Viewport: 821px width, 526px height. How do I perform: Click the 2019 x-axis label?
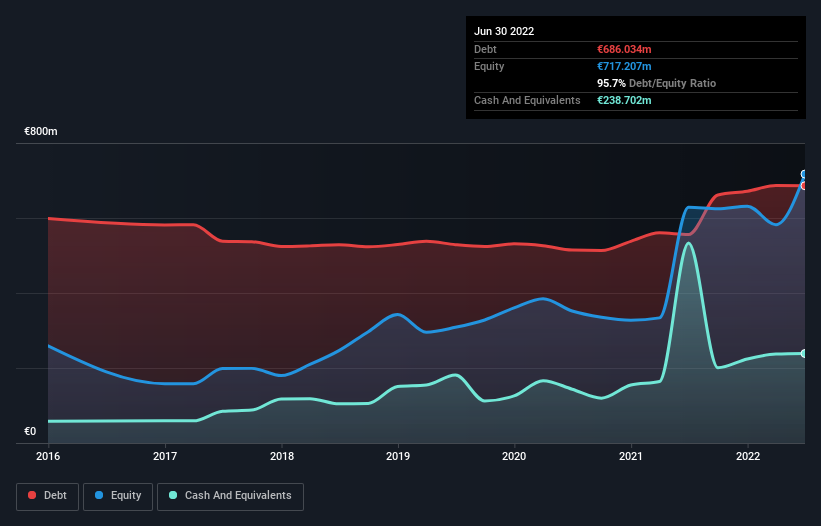(x=398, y=456)
